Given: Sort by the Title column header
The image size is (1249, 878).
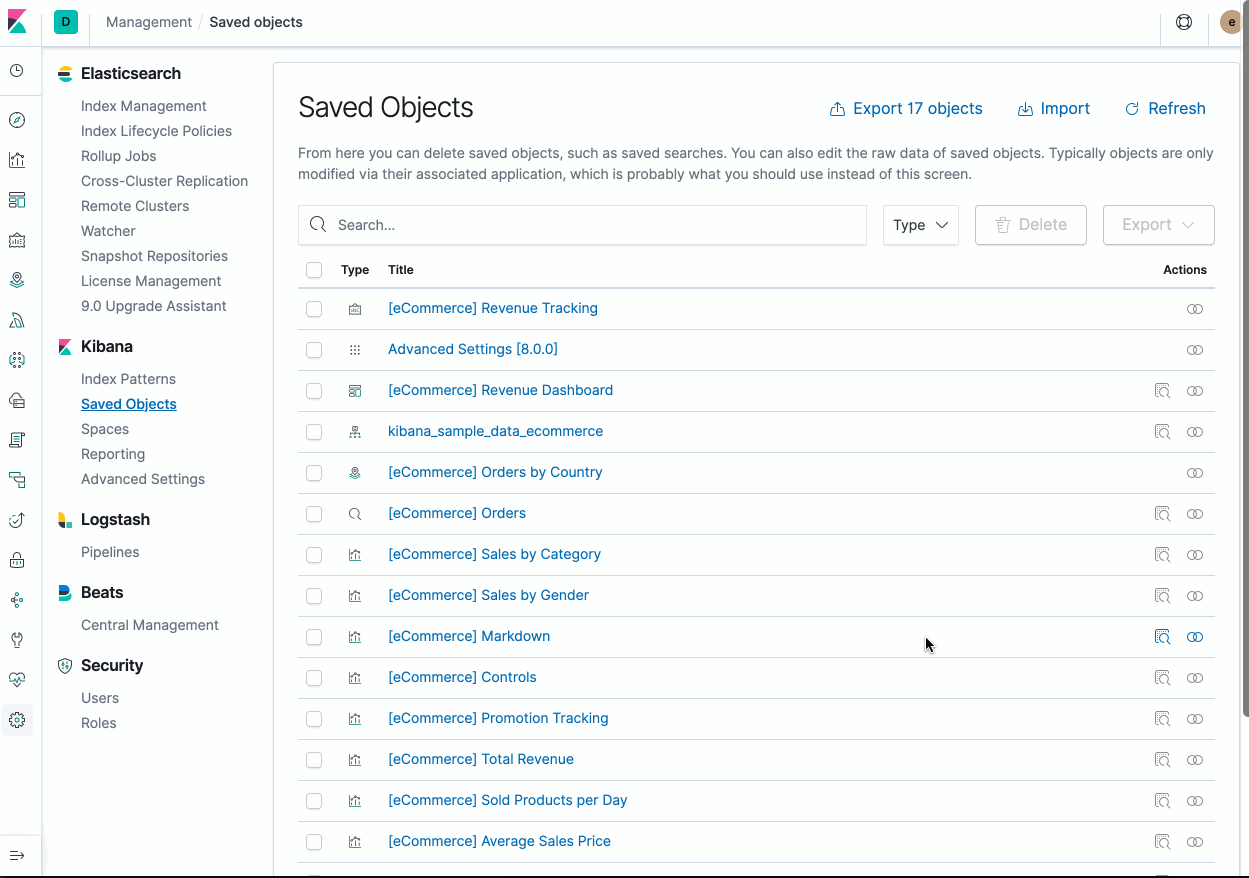Looking at the screenshot, I should pos(401,270).
